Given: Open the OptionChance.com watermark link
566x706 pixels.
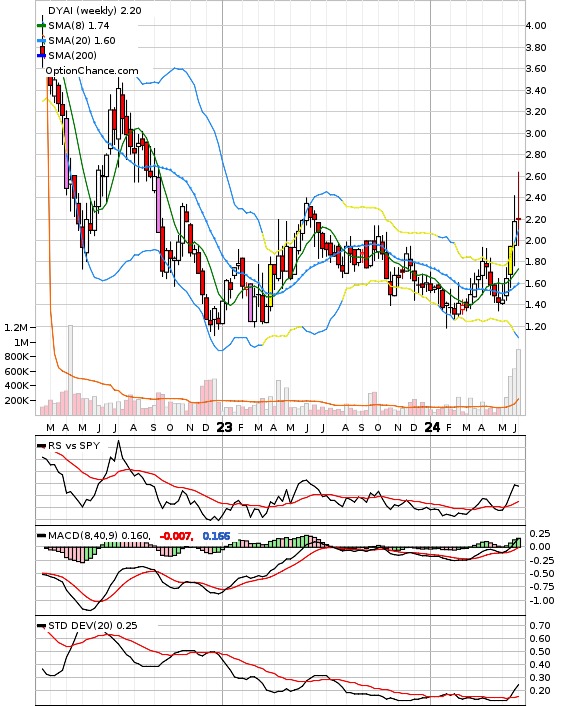Looking at the screenshot, I should tap(92, 71).
